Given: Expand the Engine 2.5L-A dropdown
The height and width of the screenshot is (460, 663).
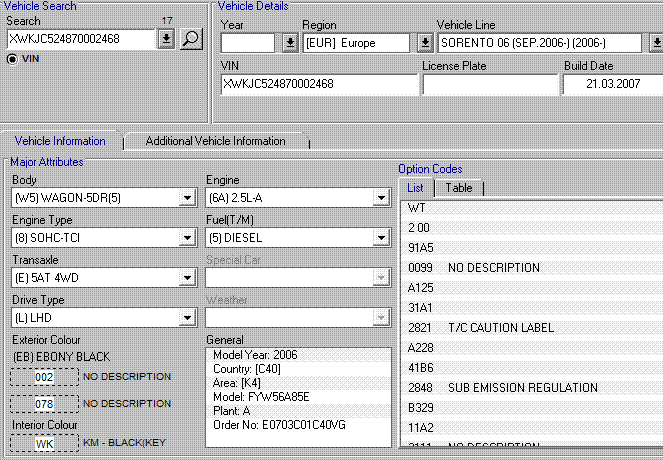Looking at the screenshot, I should coord(380,198).
